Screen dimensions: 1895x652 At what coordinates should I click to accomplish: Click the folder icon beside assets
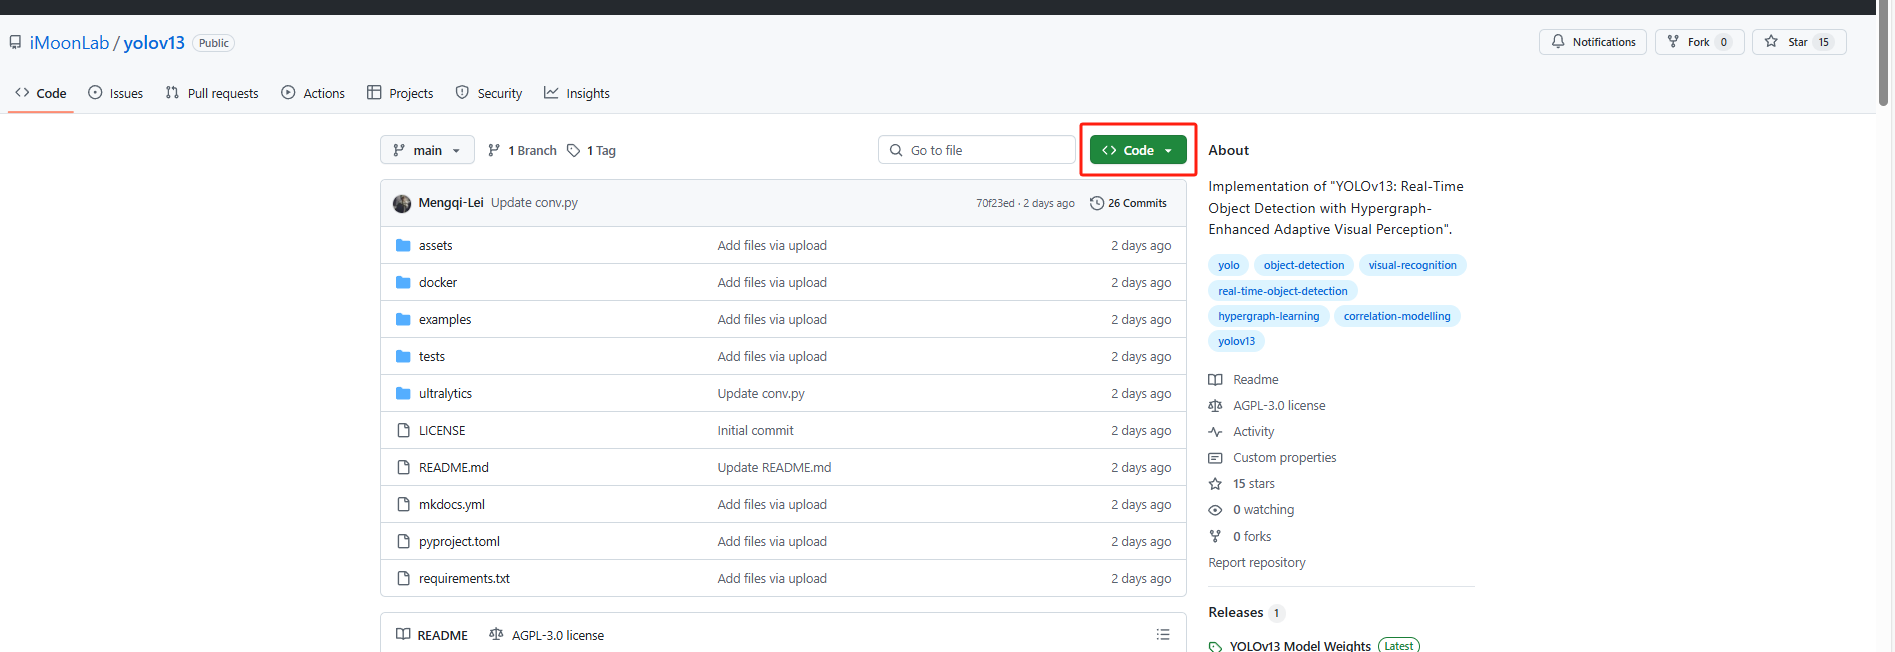tap(403, 246)
